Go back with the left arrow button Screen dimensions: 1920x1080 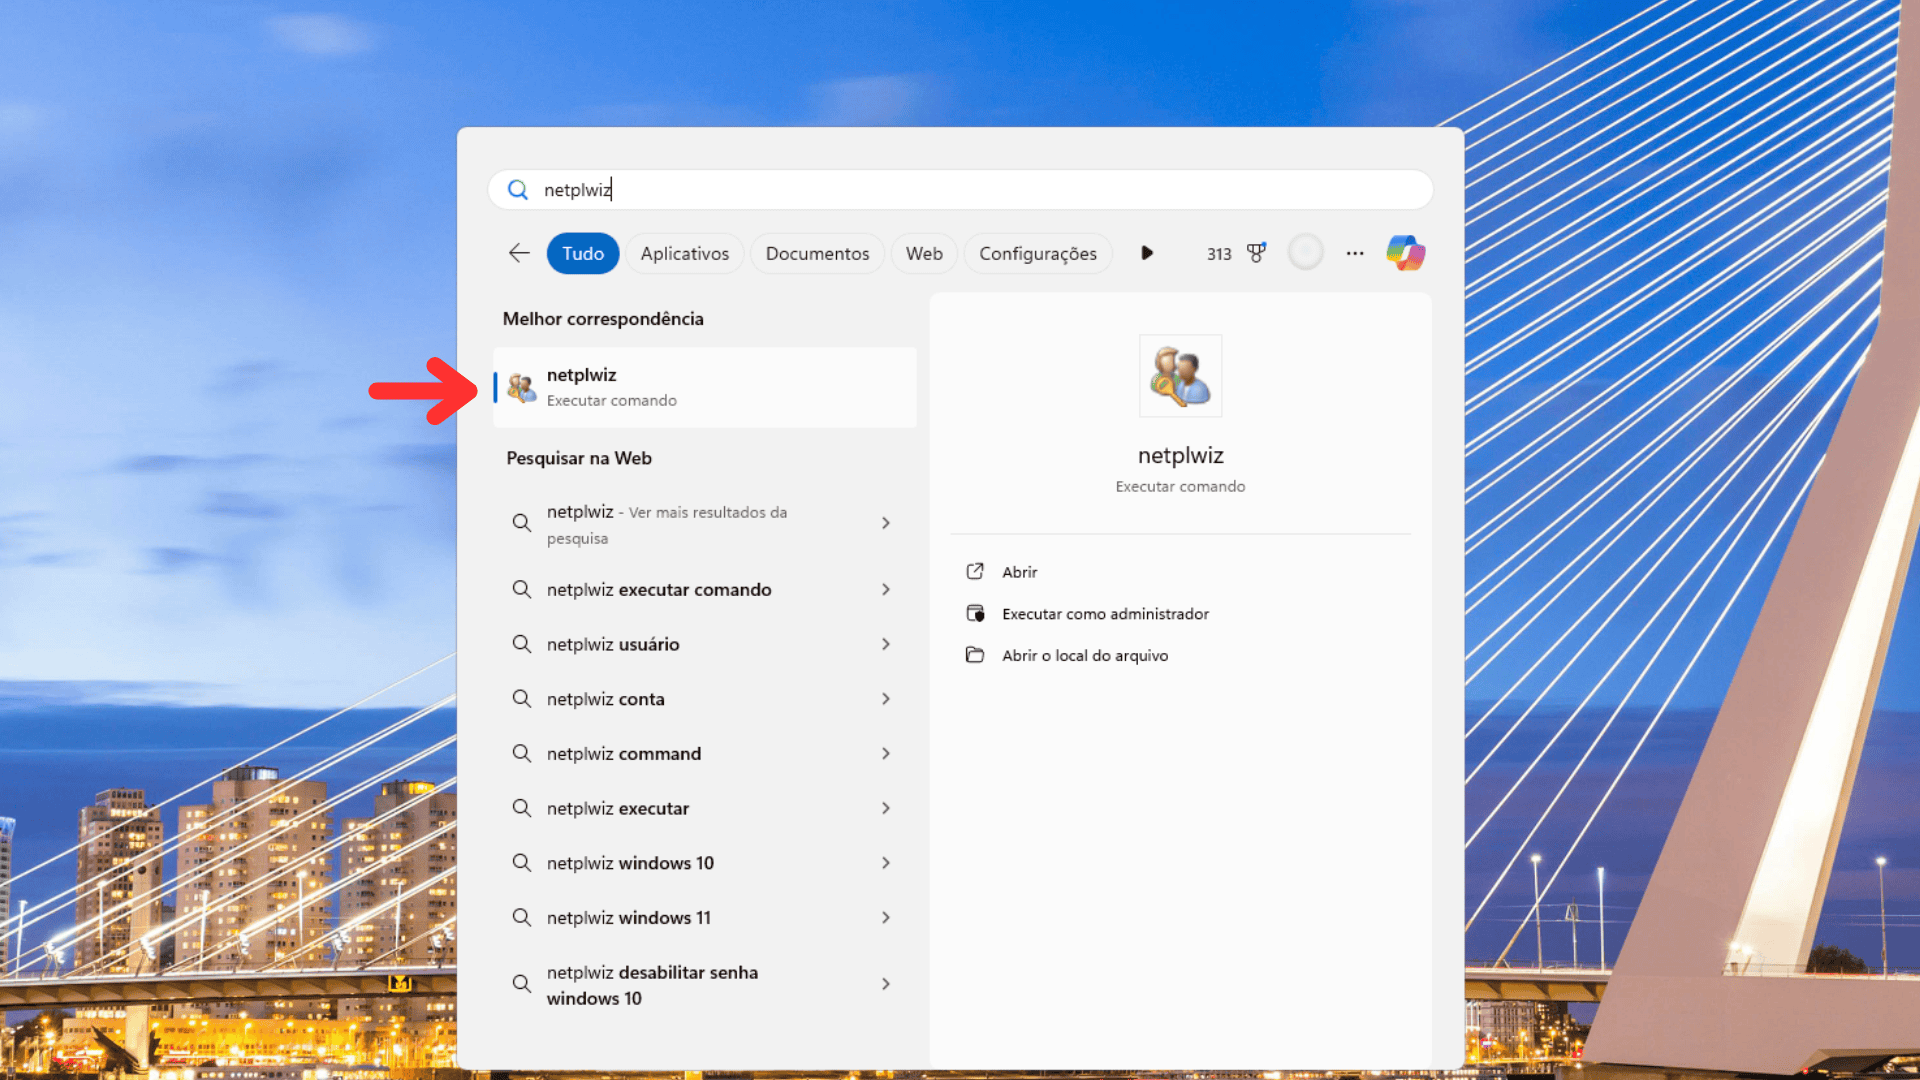[519, 253]
